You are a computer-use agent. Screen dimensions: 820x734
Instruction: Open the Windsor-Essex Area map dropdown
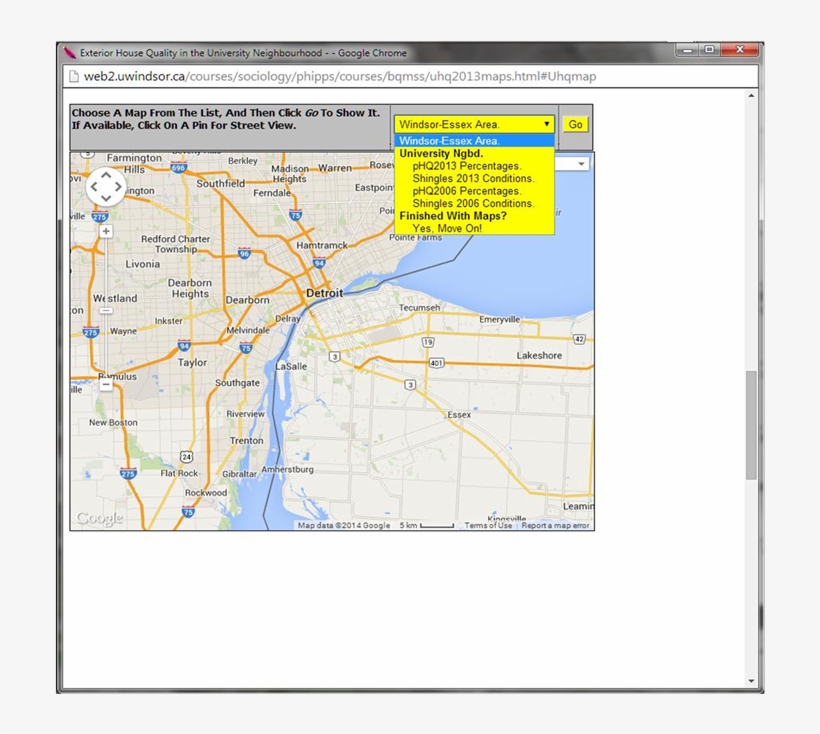pyautogui.click(x=474, y=124)
